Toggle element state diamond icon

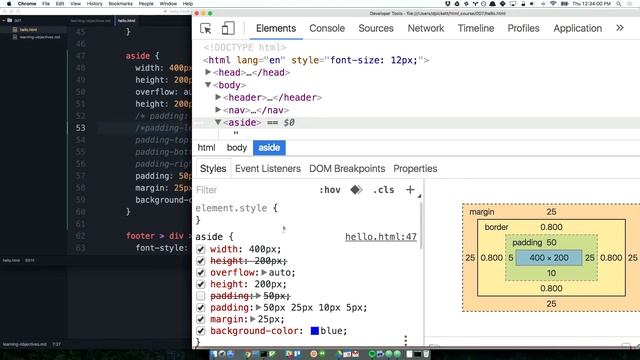(x=356, y=190)
